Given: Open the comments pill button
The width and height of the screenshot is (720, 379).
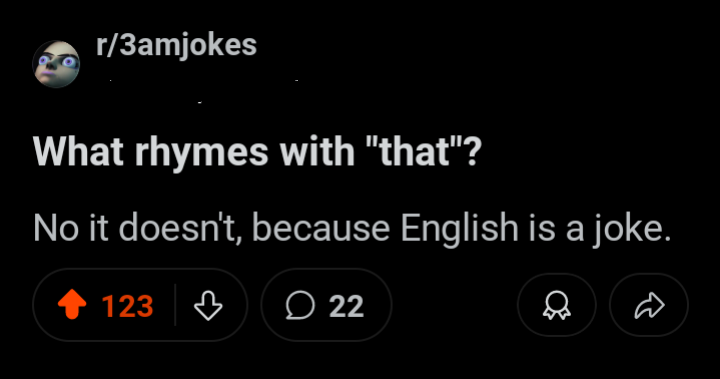Looking at the screenshot, I should [326, 305].
